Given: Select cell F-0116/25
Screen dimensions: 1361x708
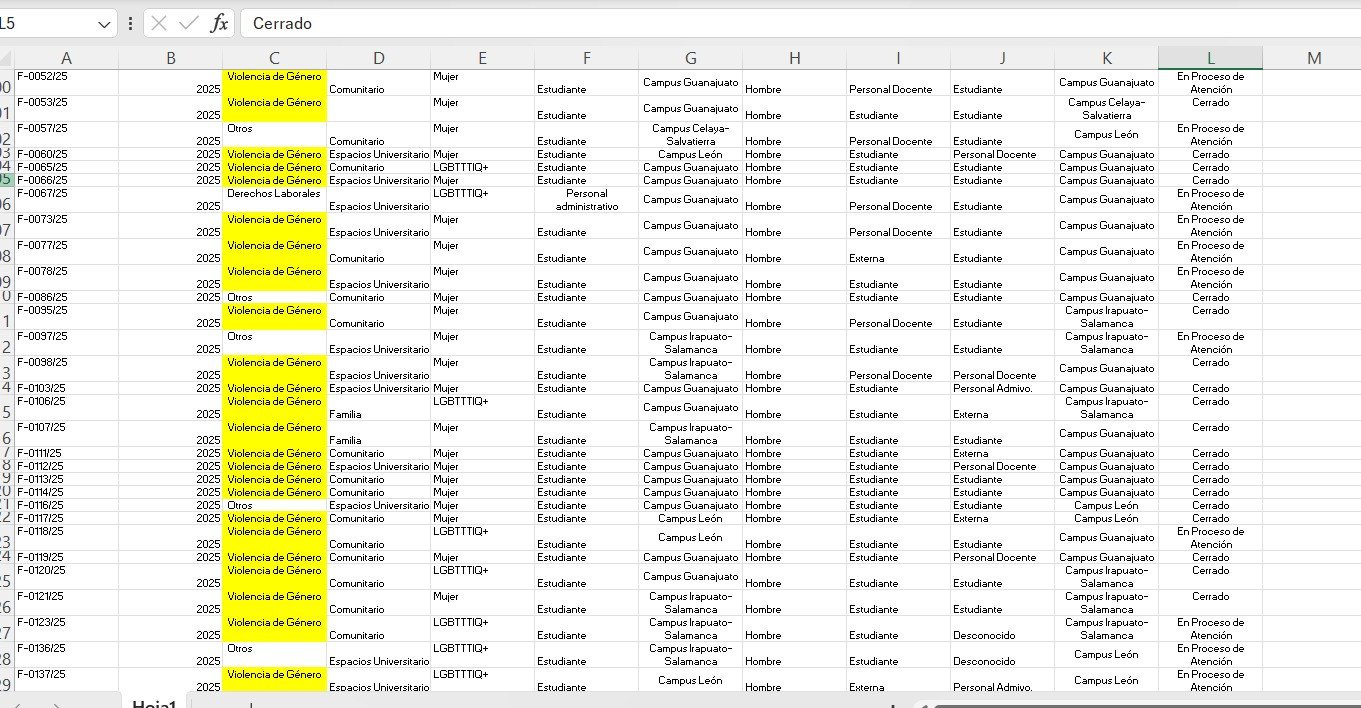Looking at the screenshot, I should tap(66, 505).
